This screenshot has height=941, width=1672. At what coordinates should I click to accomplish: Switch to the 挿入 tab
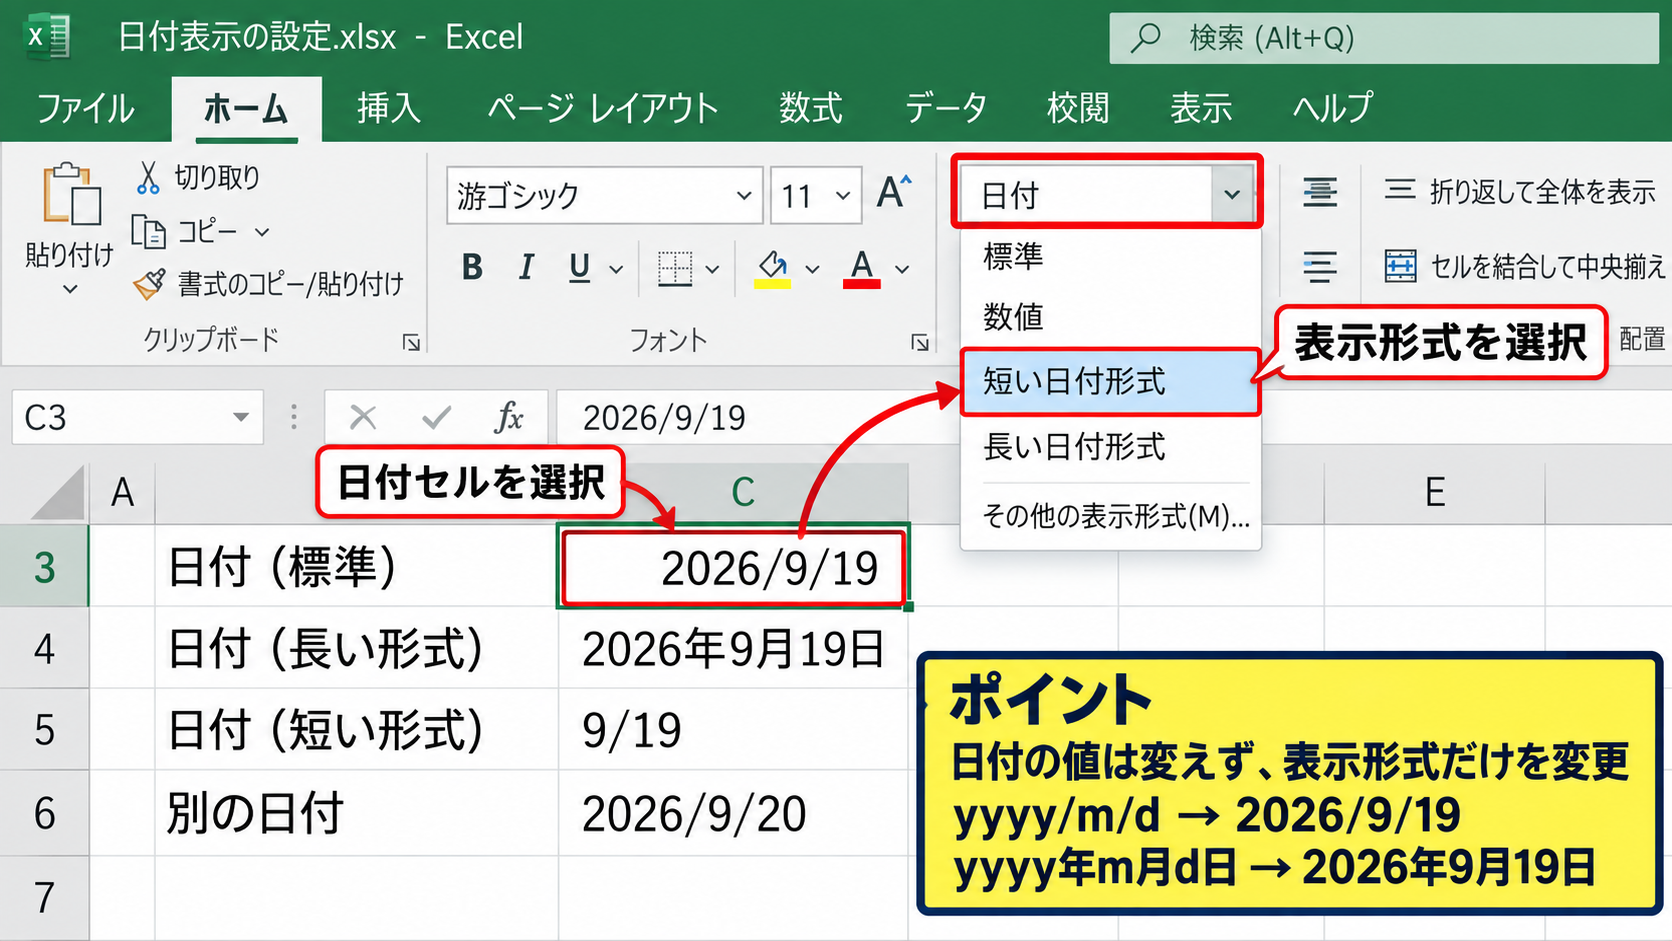(x=389, y=108)
